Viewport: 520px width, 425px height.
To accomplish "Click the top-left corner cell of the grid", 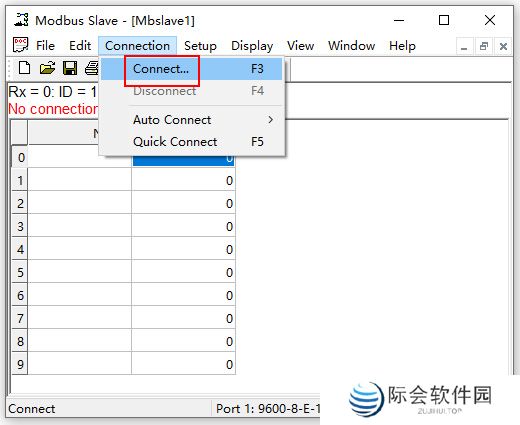I will click(x=20, y=133).
